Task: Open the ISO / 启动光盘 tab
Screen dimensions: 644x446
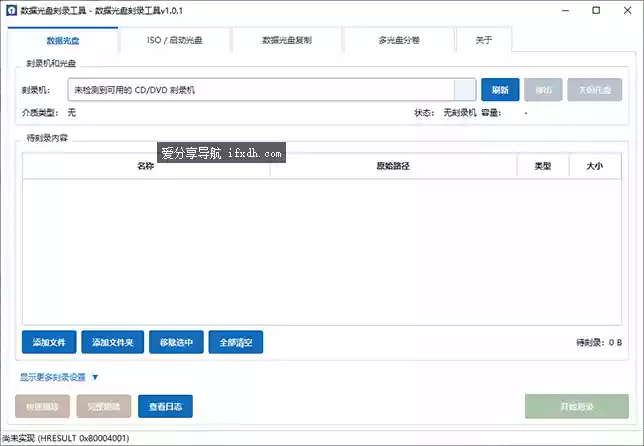Action: [175, 40]
